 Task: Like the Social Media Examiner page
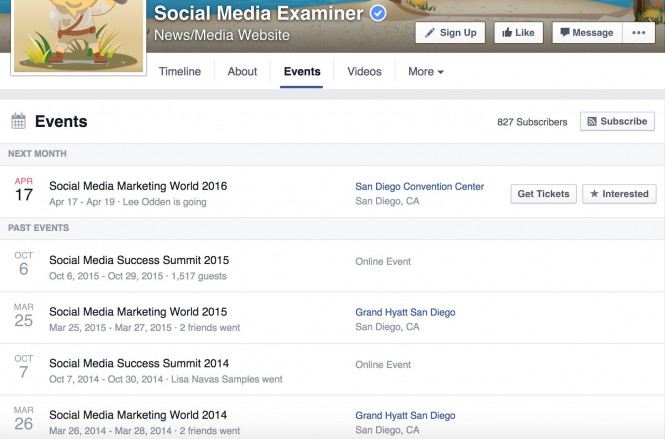tap(517, 33)
